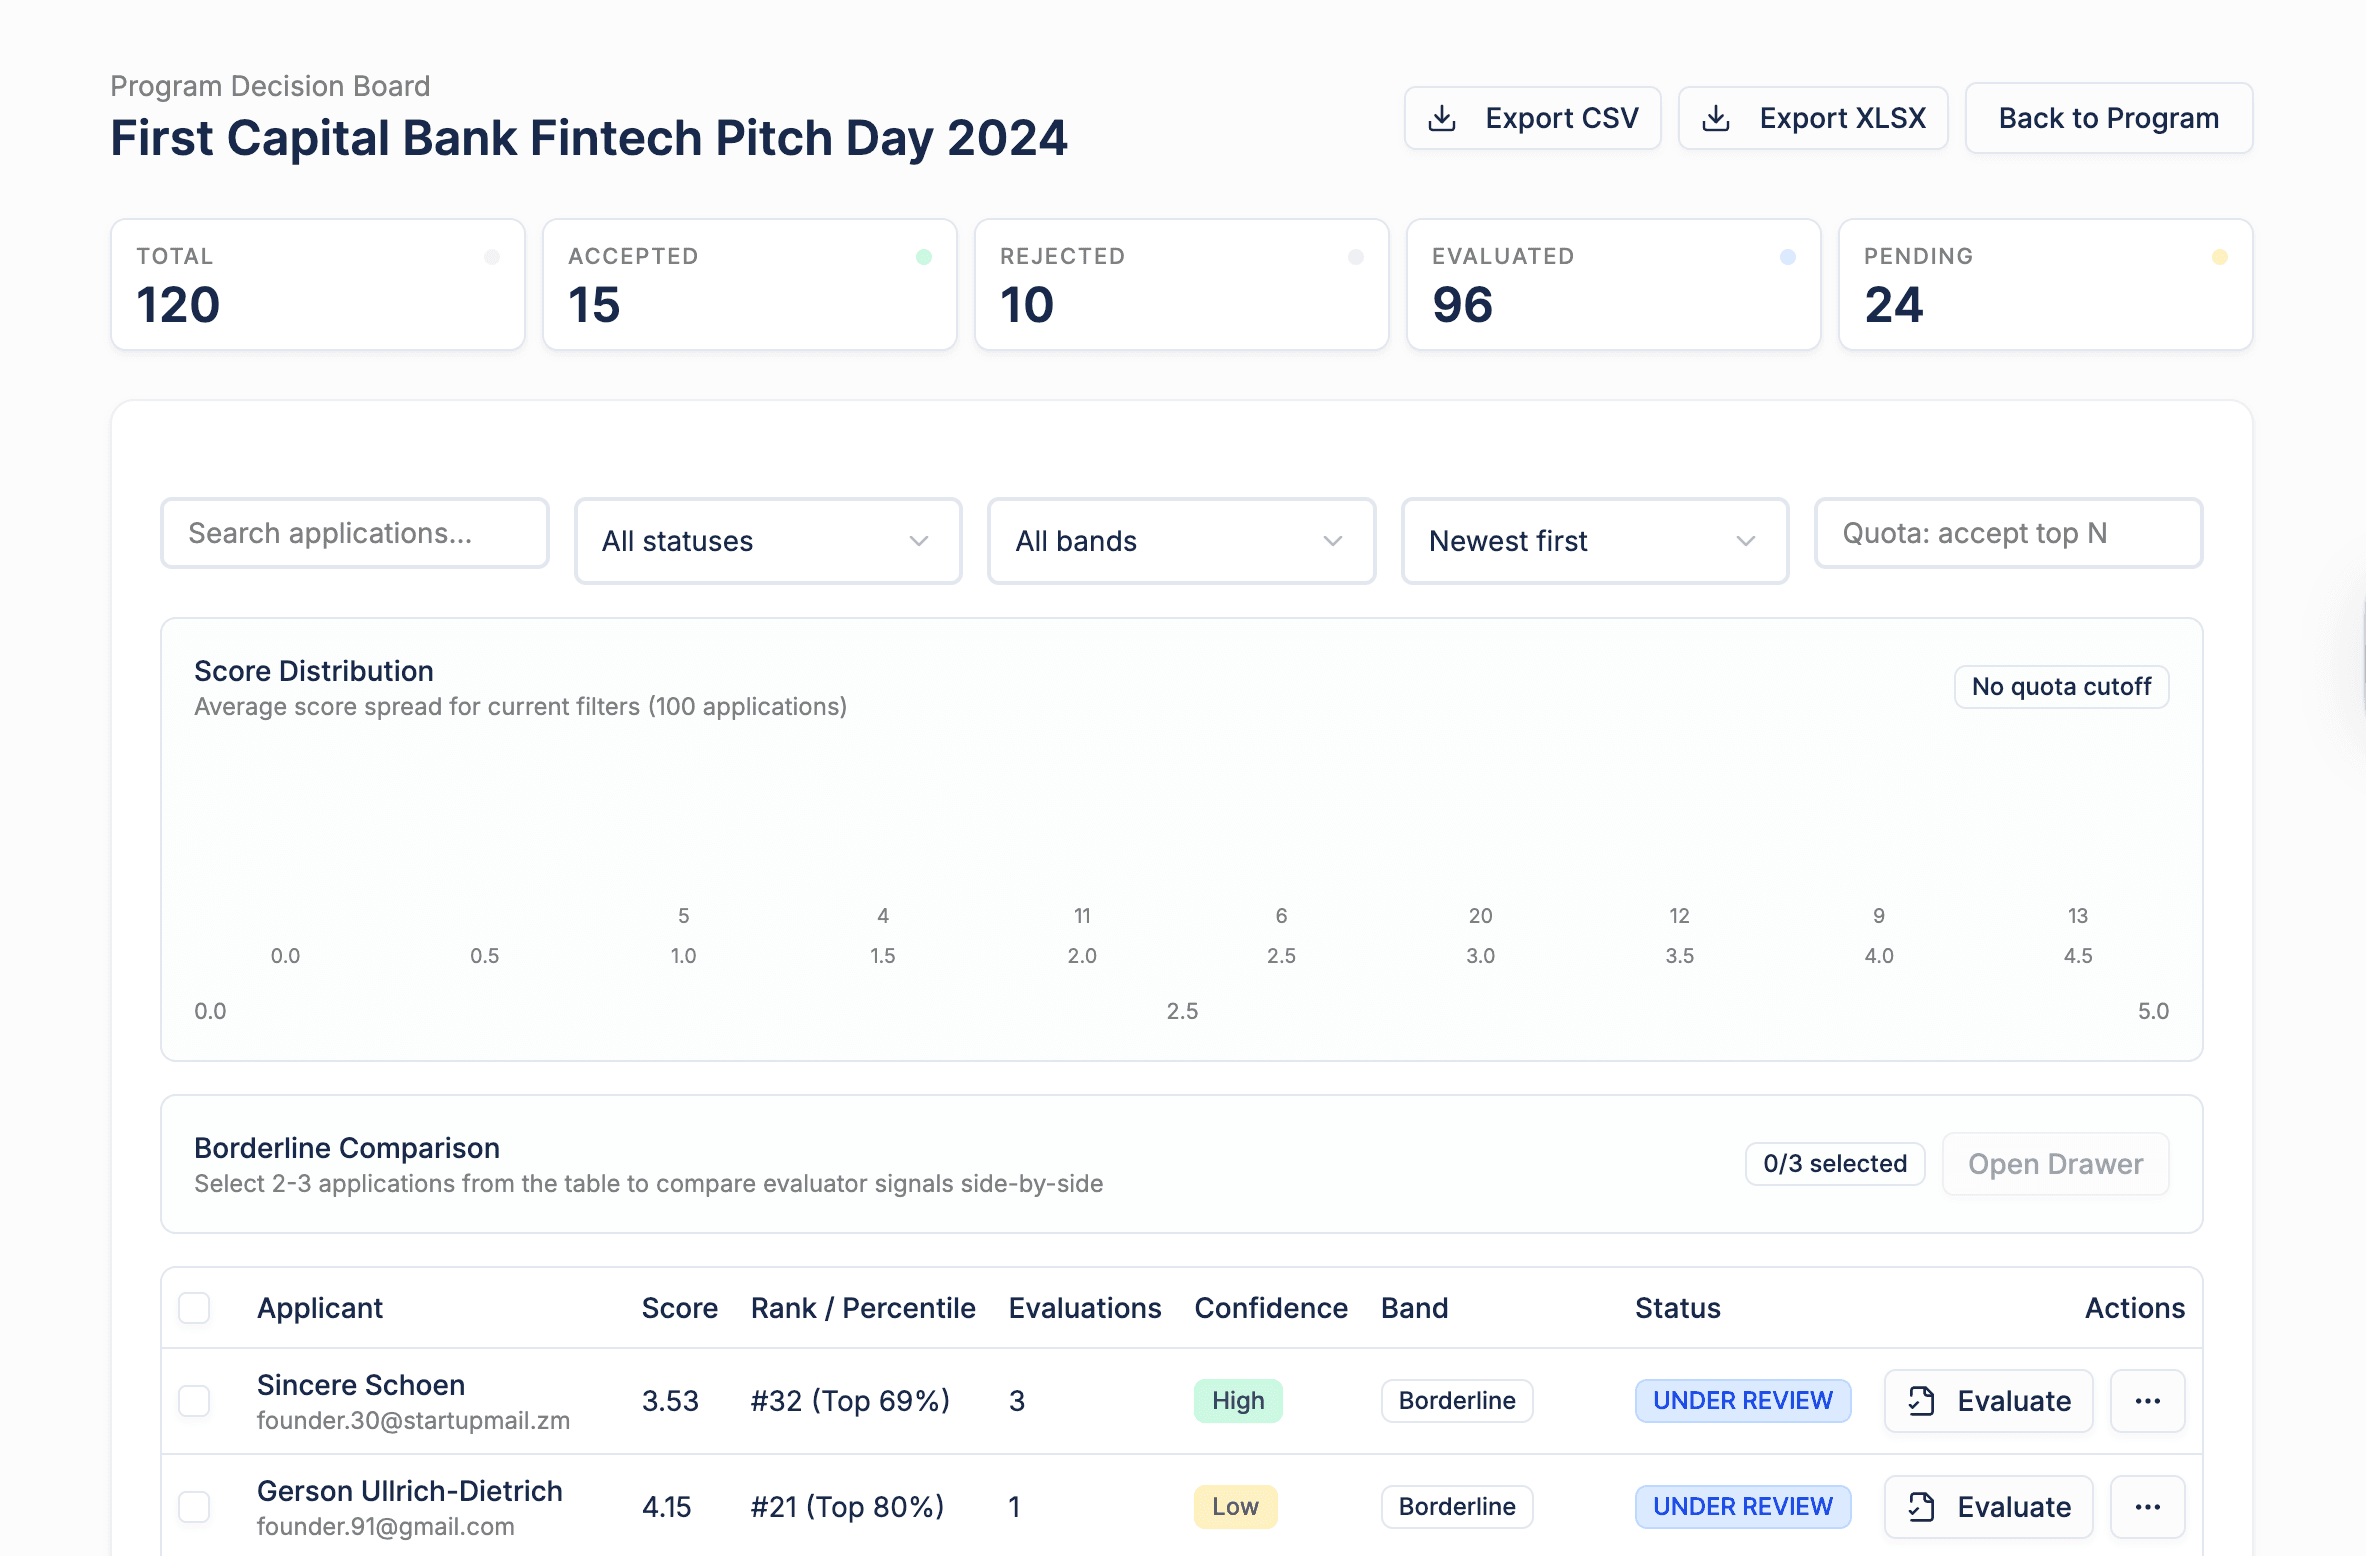Viewport: 2366px width, 1556px height.
Task: Click the No quota cutoff badge
Action: [2060, 686]
